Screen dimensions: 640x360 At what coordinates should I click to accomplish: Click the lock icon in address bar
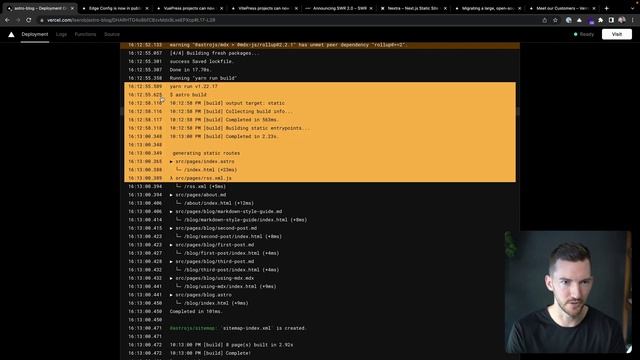42,20
